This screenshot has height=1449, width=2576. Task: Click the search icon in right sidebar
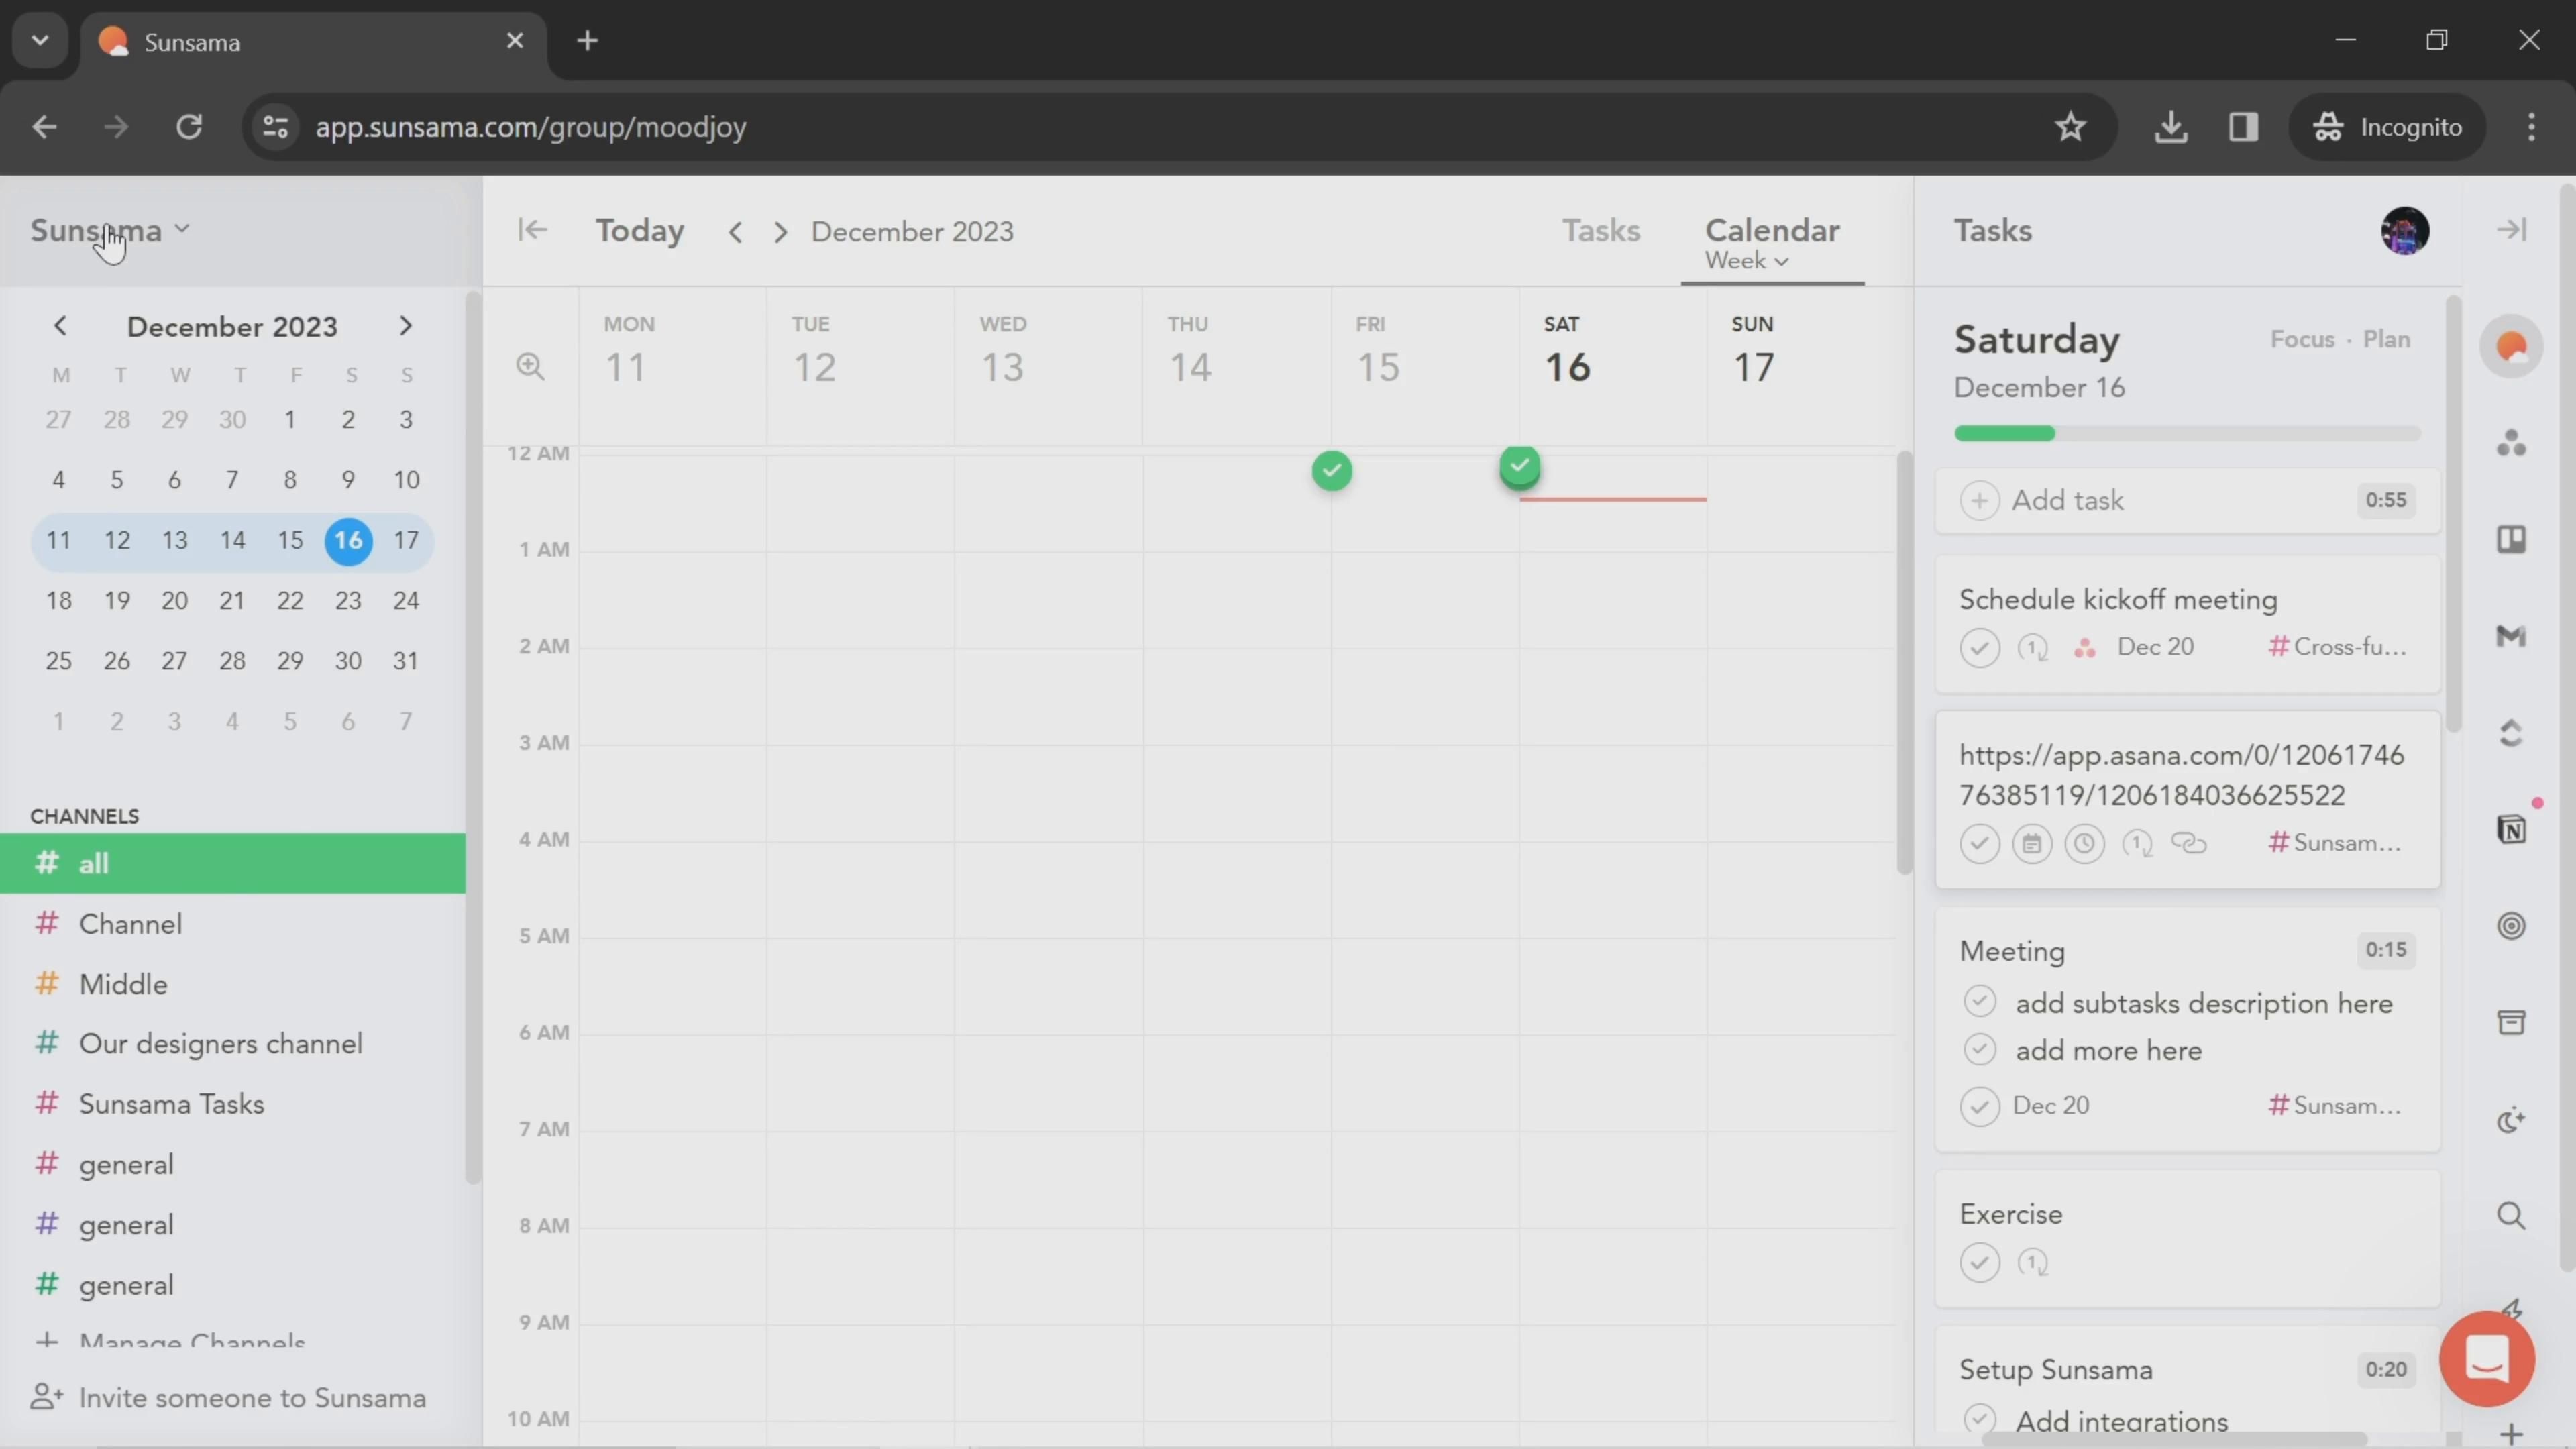2511,1216
